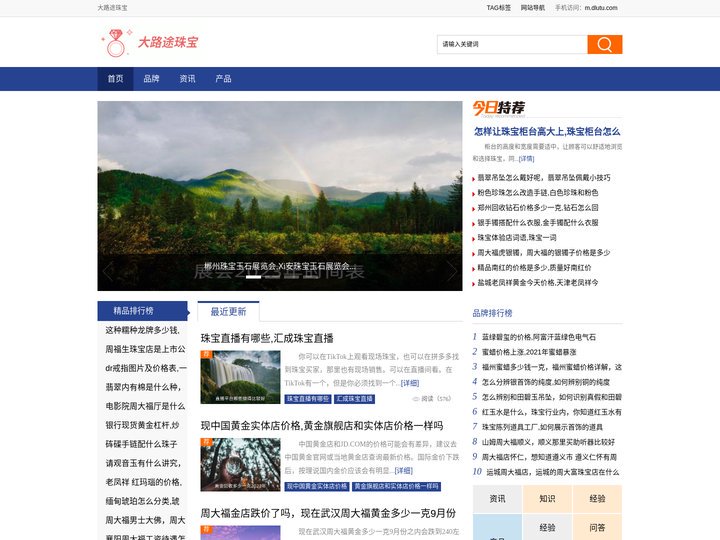This screenshot has height=540, width=720.
Task: Open 郑州回收钻石价格 link
Action: pyautogui.click(x=538, y=208)
